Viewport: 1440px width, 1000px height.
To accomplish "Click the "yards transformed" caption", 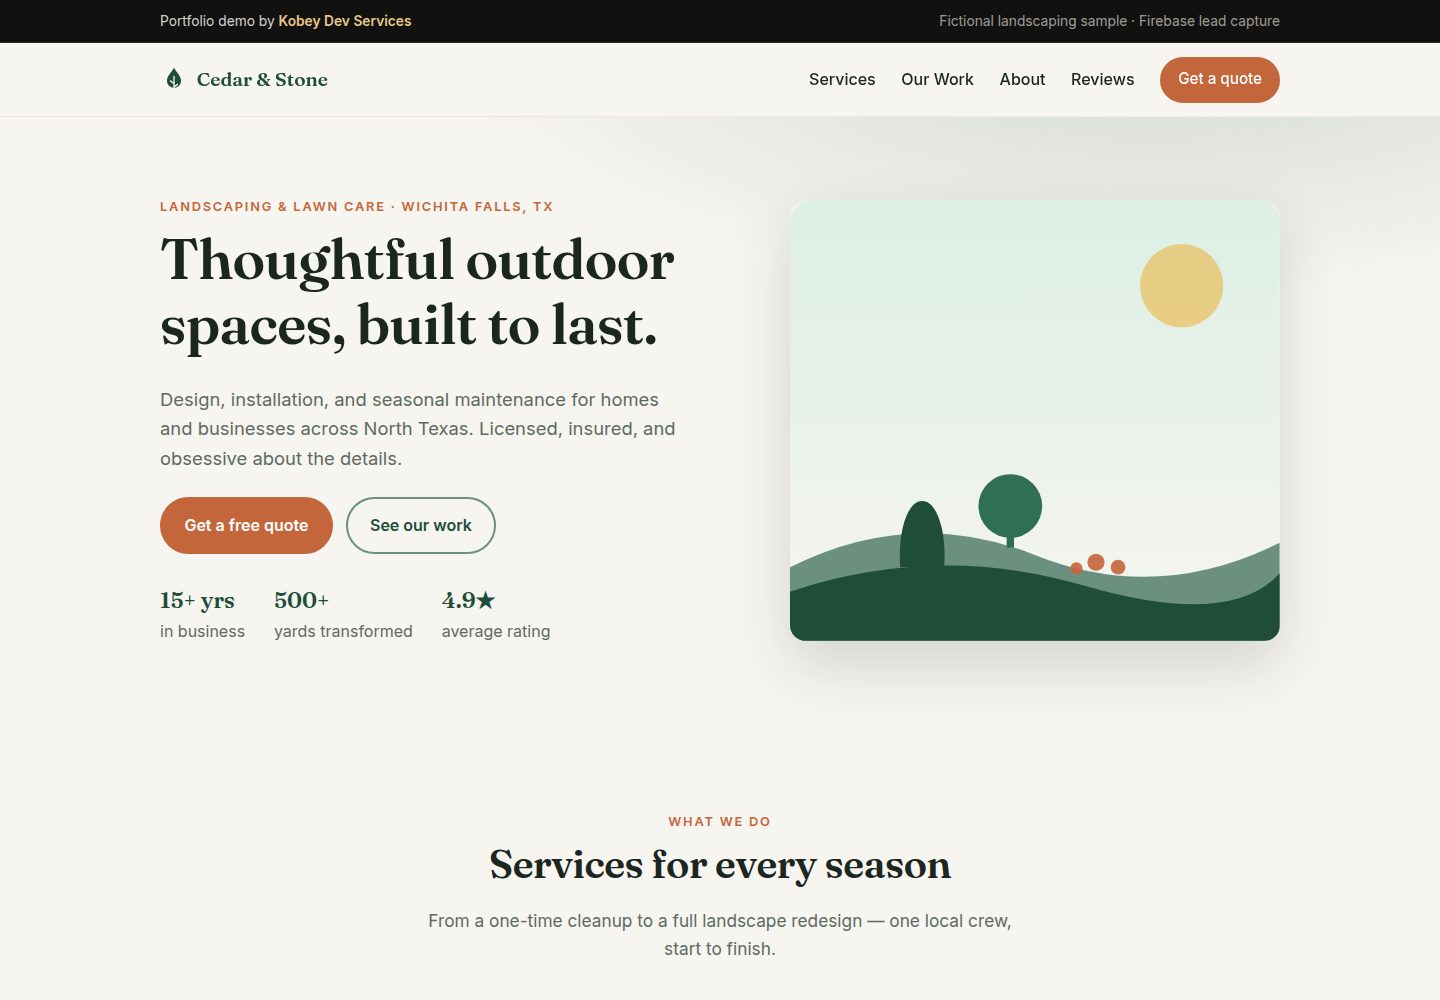I will point(343,631).
